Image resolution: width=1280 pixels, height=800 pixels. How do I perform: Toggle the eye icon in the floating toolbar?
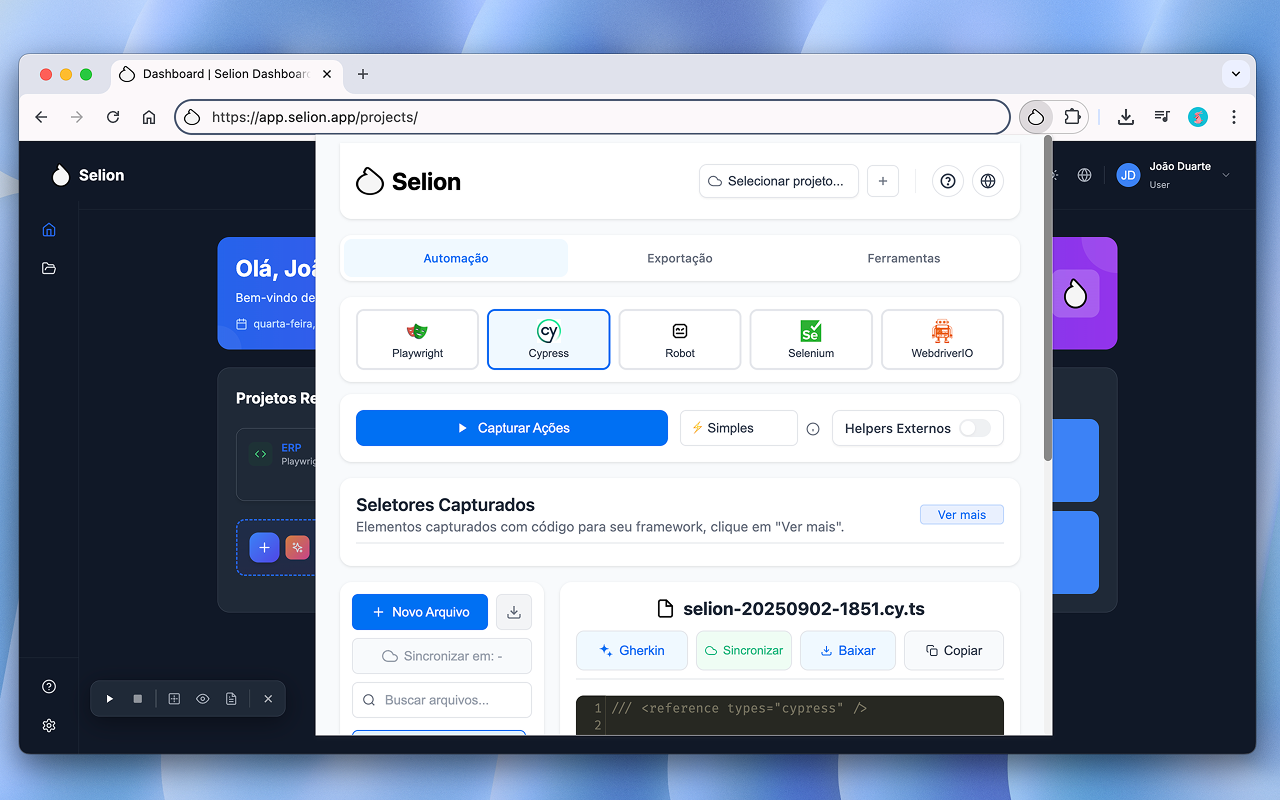click(x=203, y=698)
